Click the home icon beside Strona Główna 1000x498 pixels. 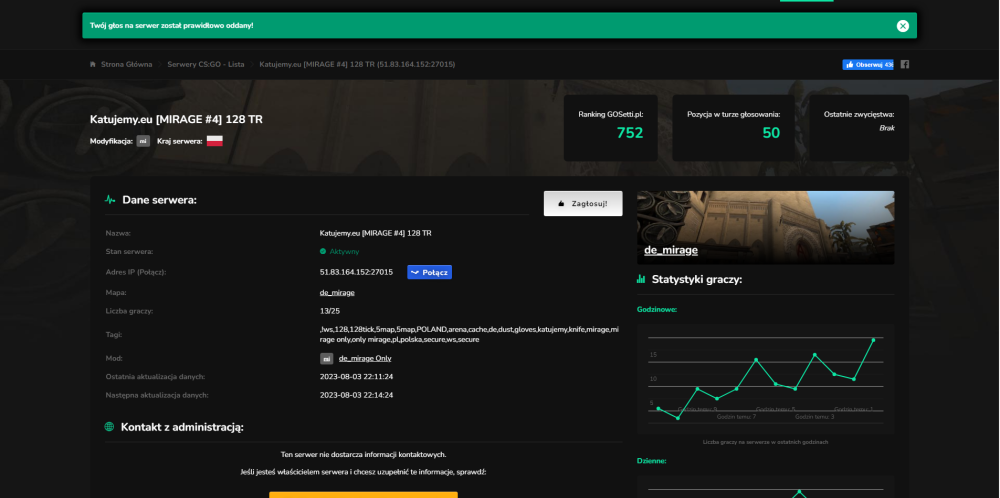point(93,64)
